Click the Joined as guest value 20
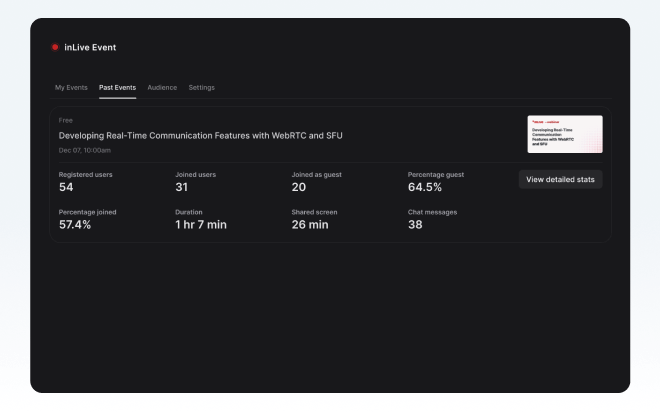 tap(299, 187)
